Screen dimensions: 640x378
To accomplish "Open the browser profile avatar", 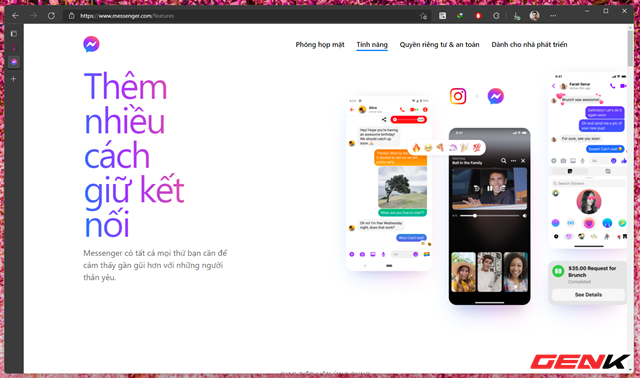I will [534, 16].
